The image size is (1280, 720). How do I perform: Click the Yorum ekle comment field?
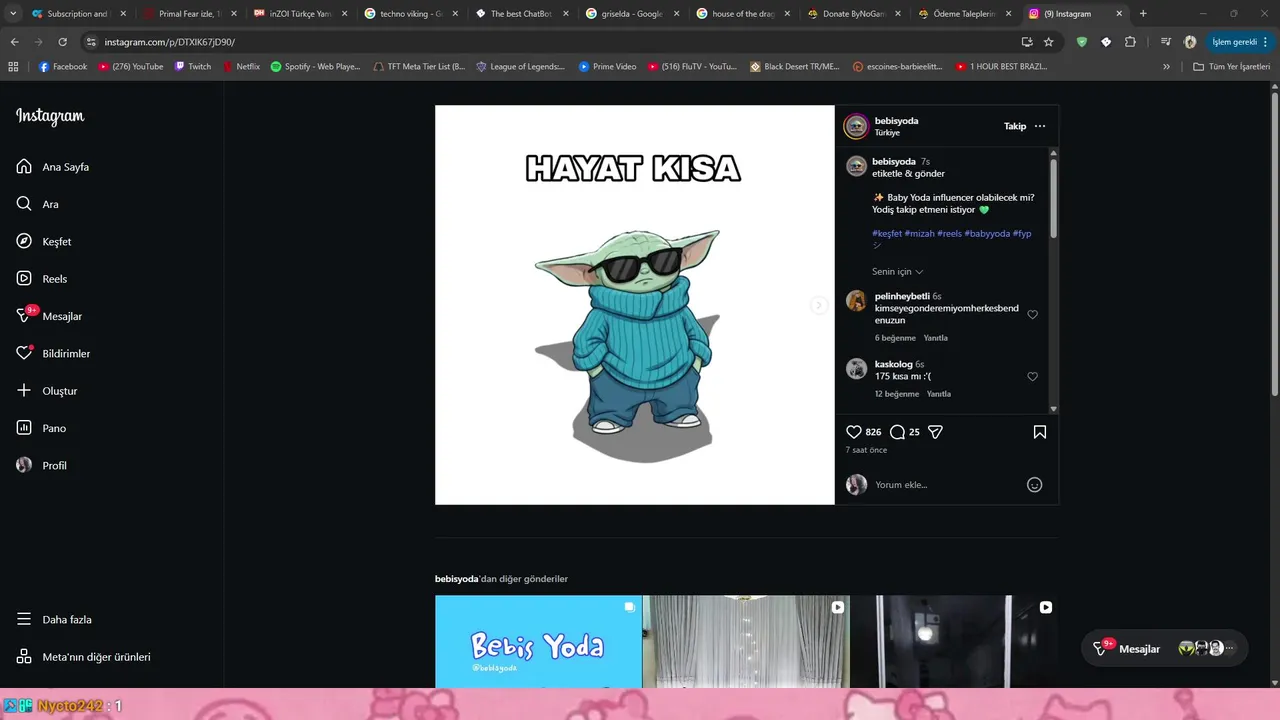point(945,485)
